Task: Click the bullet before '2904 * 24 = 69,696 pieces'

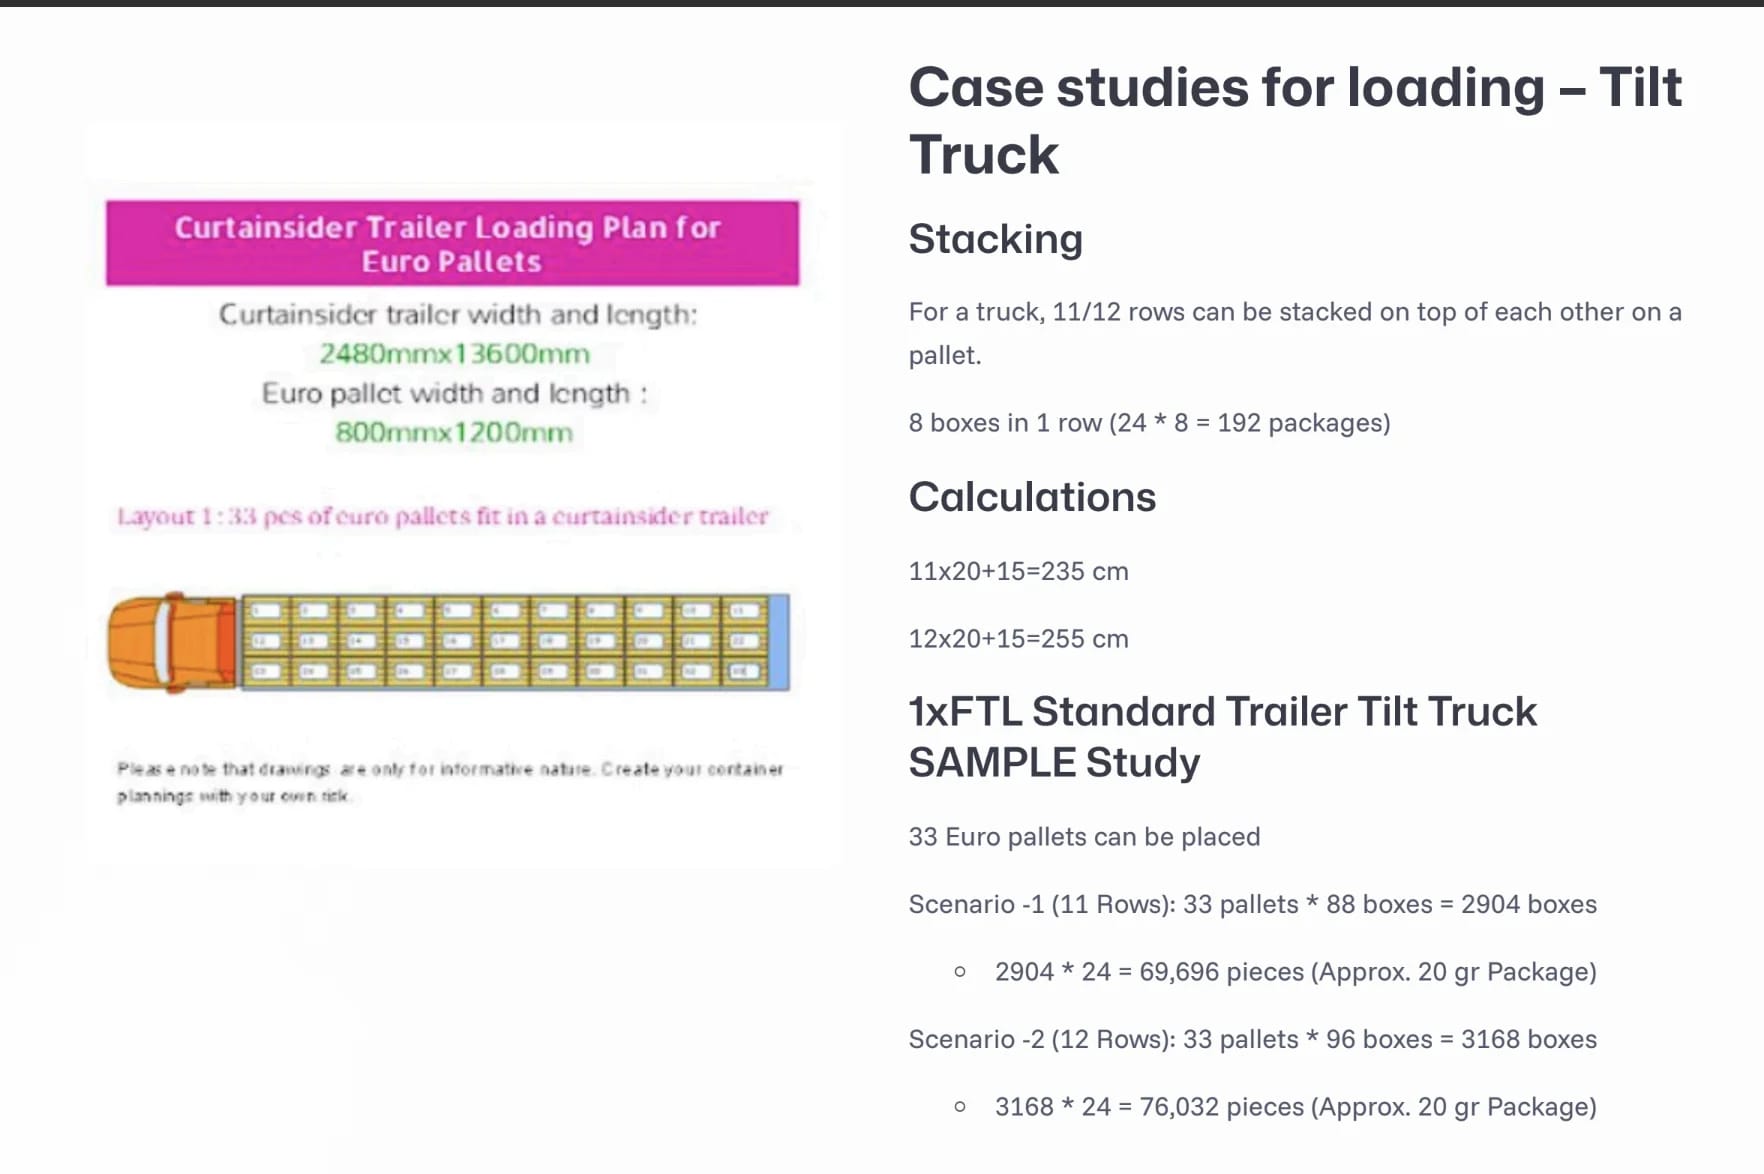Action: 960,971
